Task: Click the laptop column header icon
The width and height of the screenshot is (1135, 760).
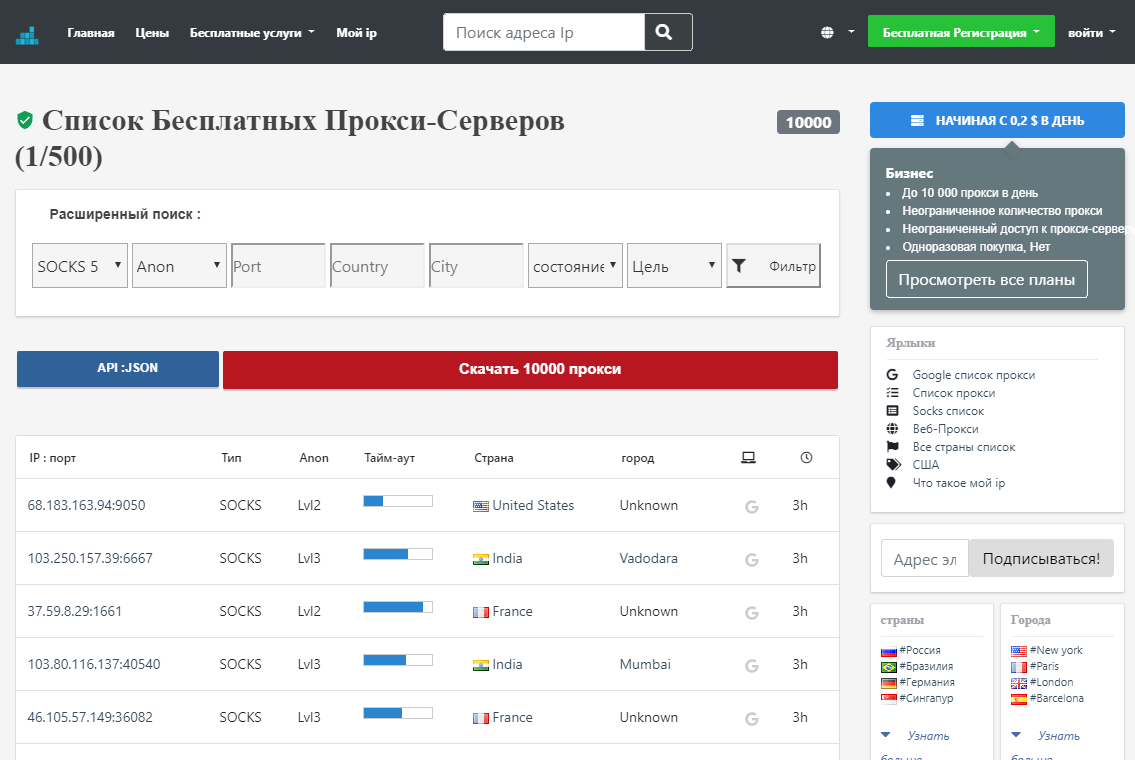Action: [x=748, y=457]
